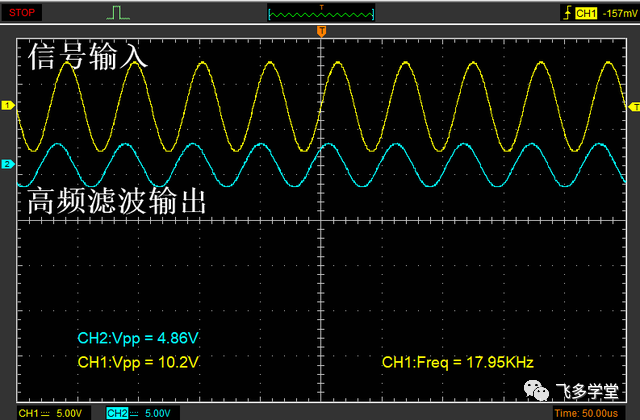Click the yellow trigger level arrow at right edge
This screenshot has height=420, width=640.
(x=634, y=107)
